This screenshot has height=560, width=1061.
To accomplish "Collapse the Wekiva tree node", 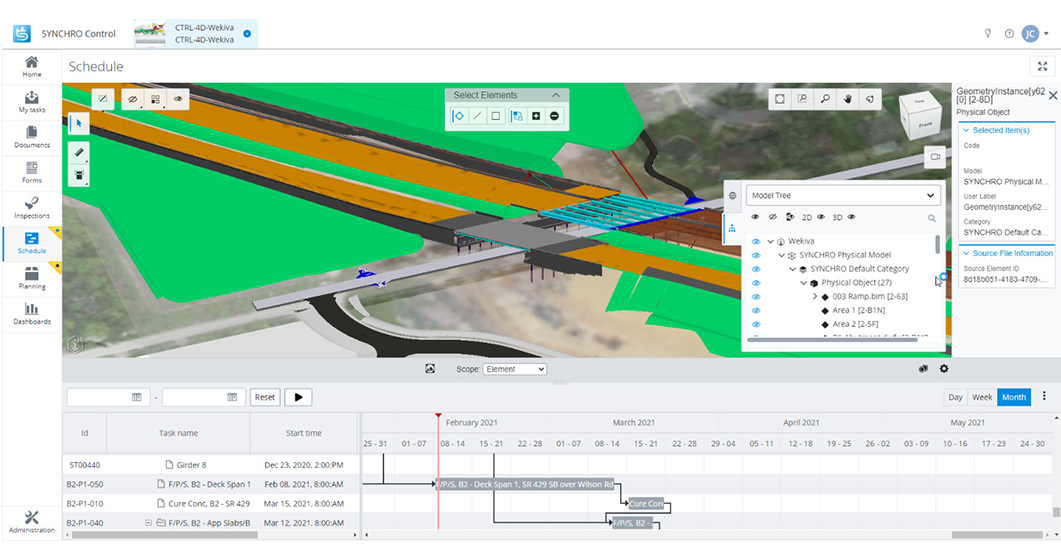I will click(770, 241).
